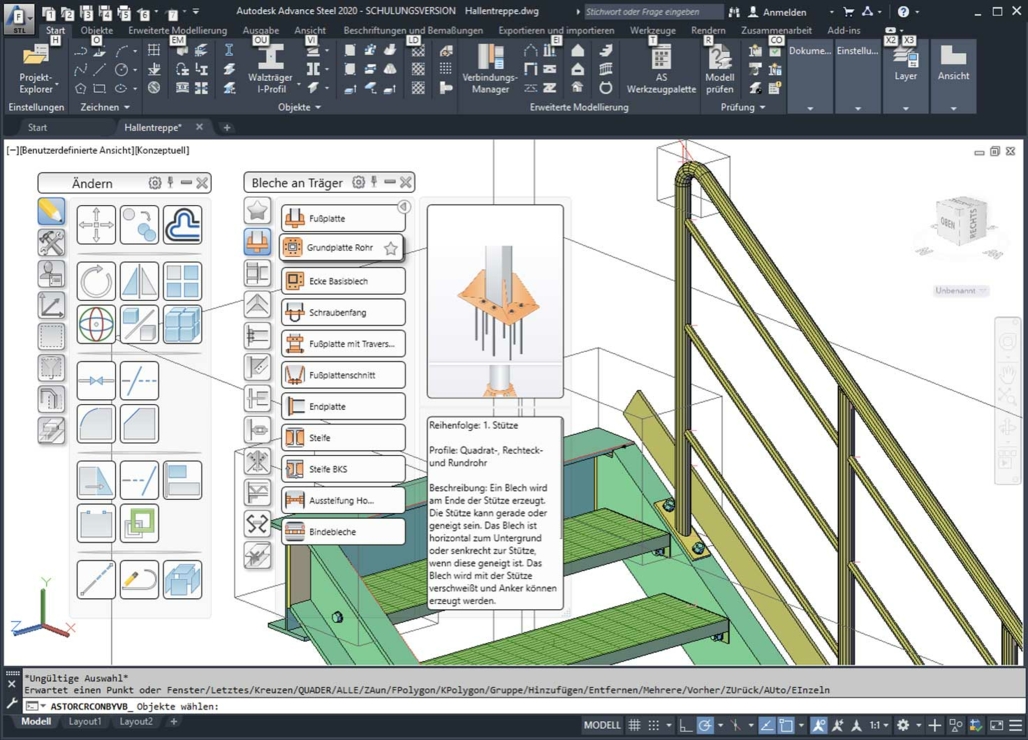Switch to the Layout1 tab

click(x=85, y=722)
